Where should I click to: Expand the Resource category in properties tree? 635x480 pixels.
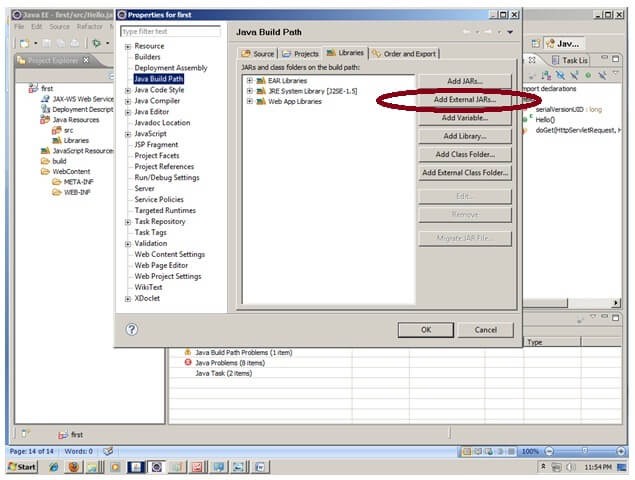click(128, 47)
